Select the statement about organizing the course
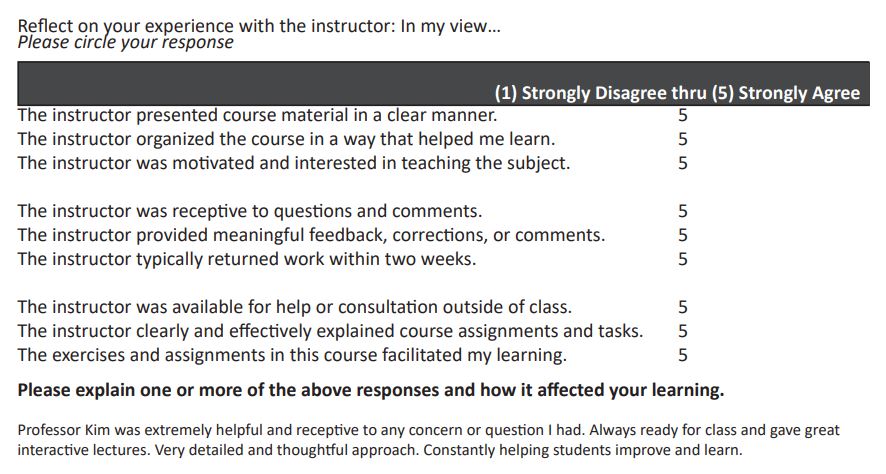886x474 pixels. pos(286,139)
